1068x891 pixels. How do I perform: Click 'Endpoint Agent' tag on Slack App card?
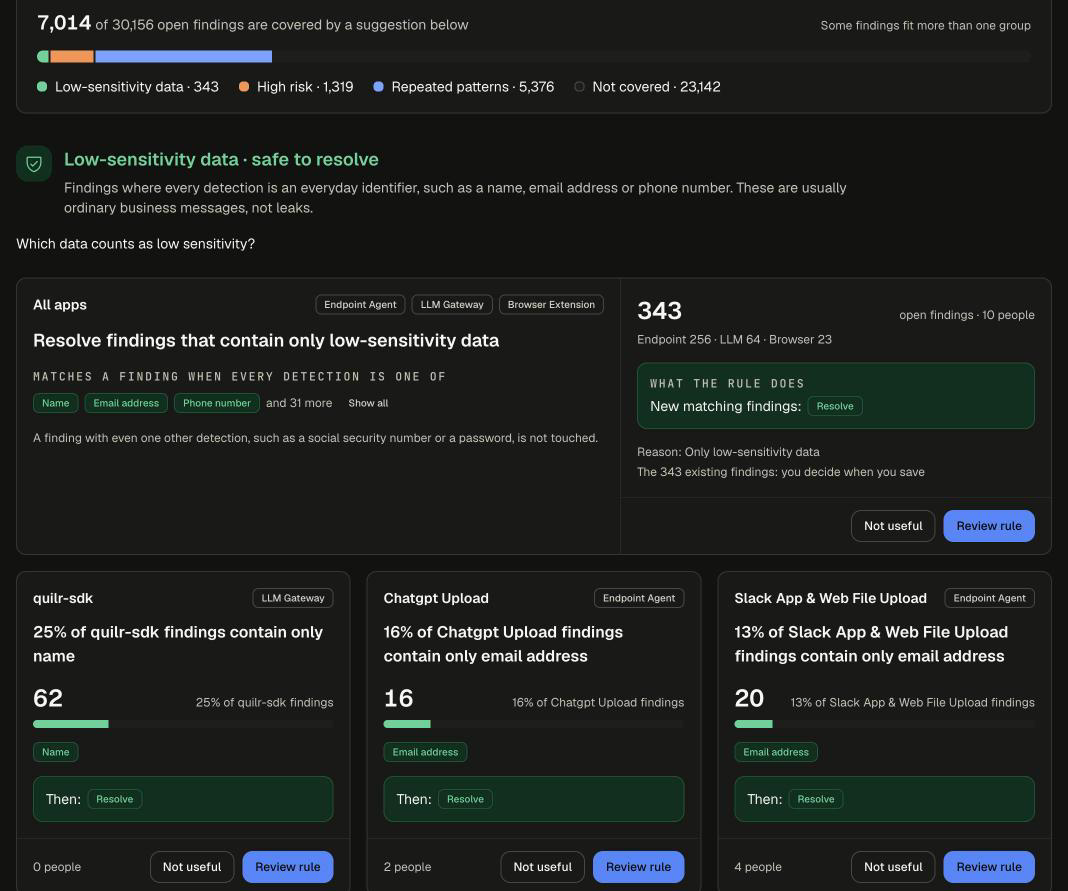(x=990, y=598)
